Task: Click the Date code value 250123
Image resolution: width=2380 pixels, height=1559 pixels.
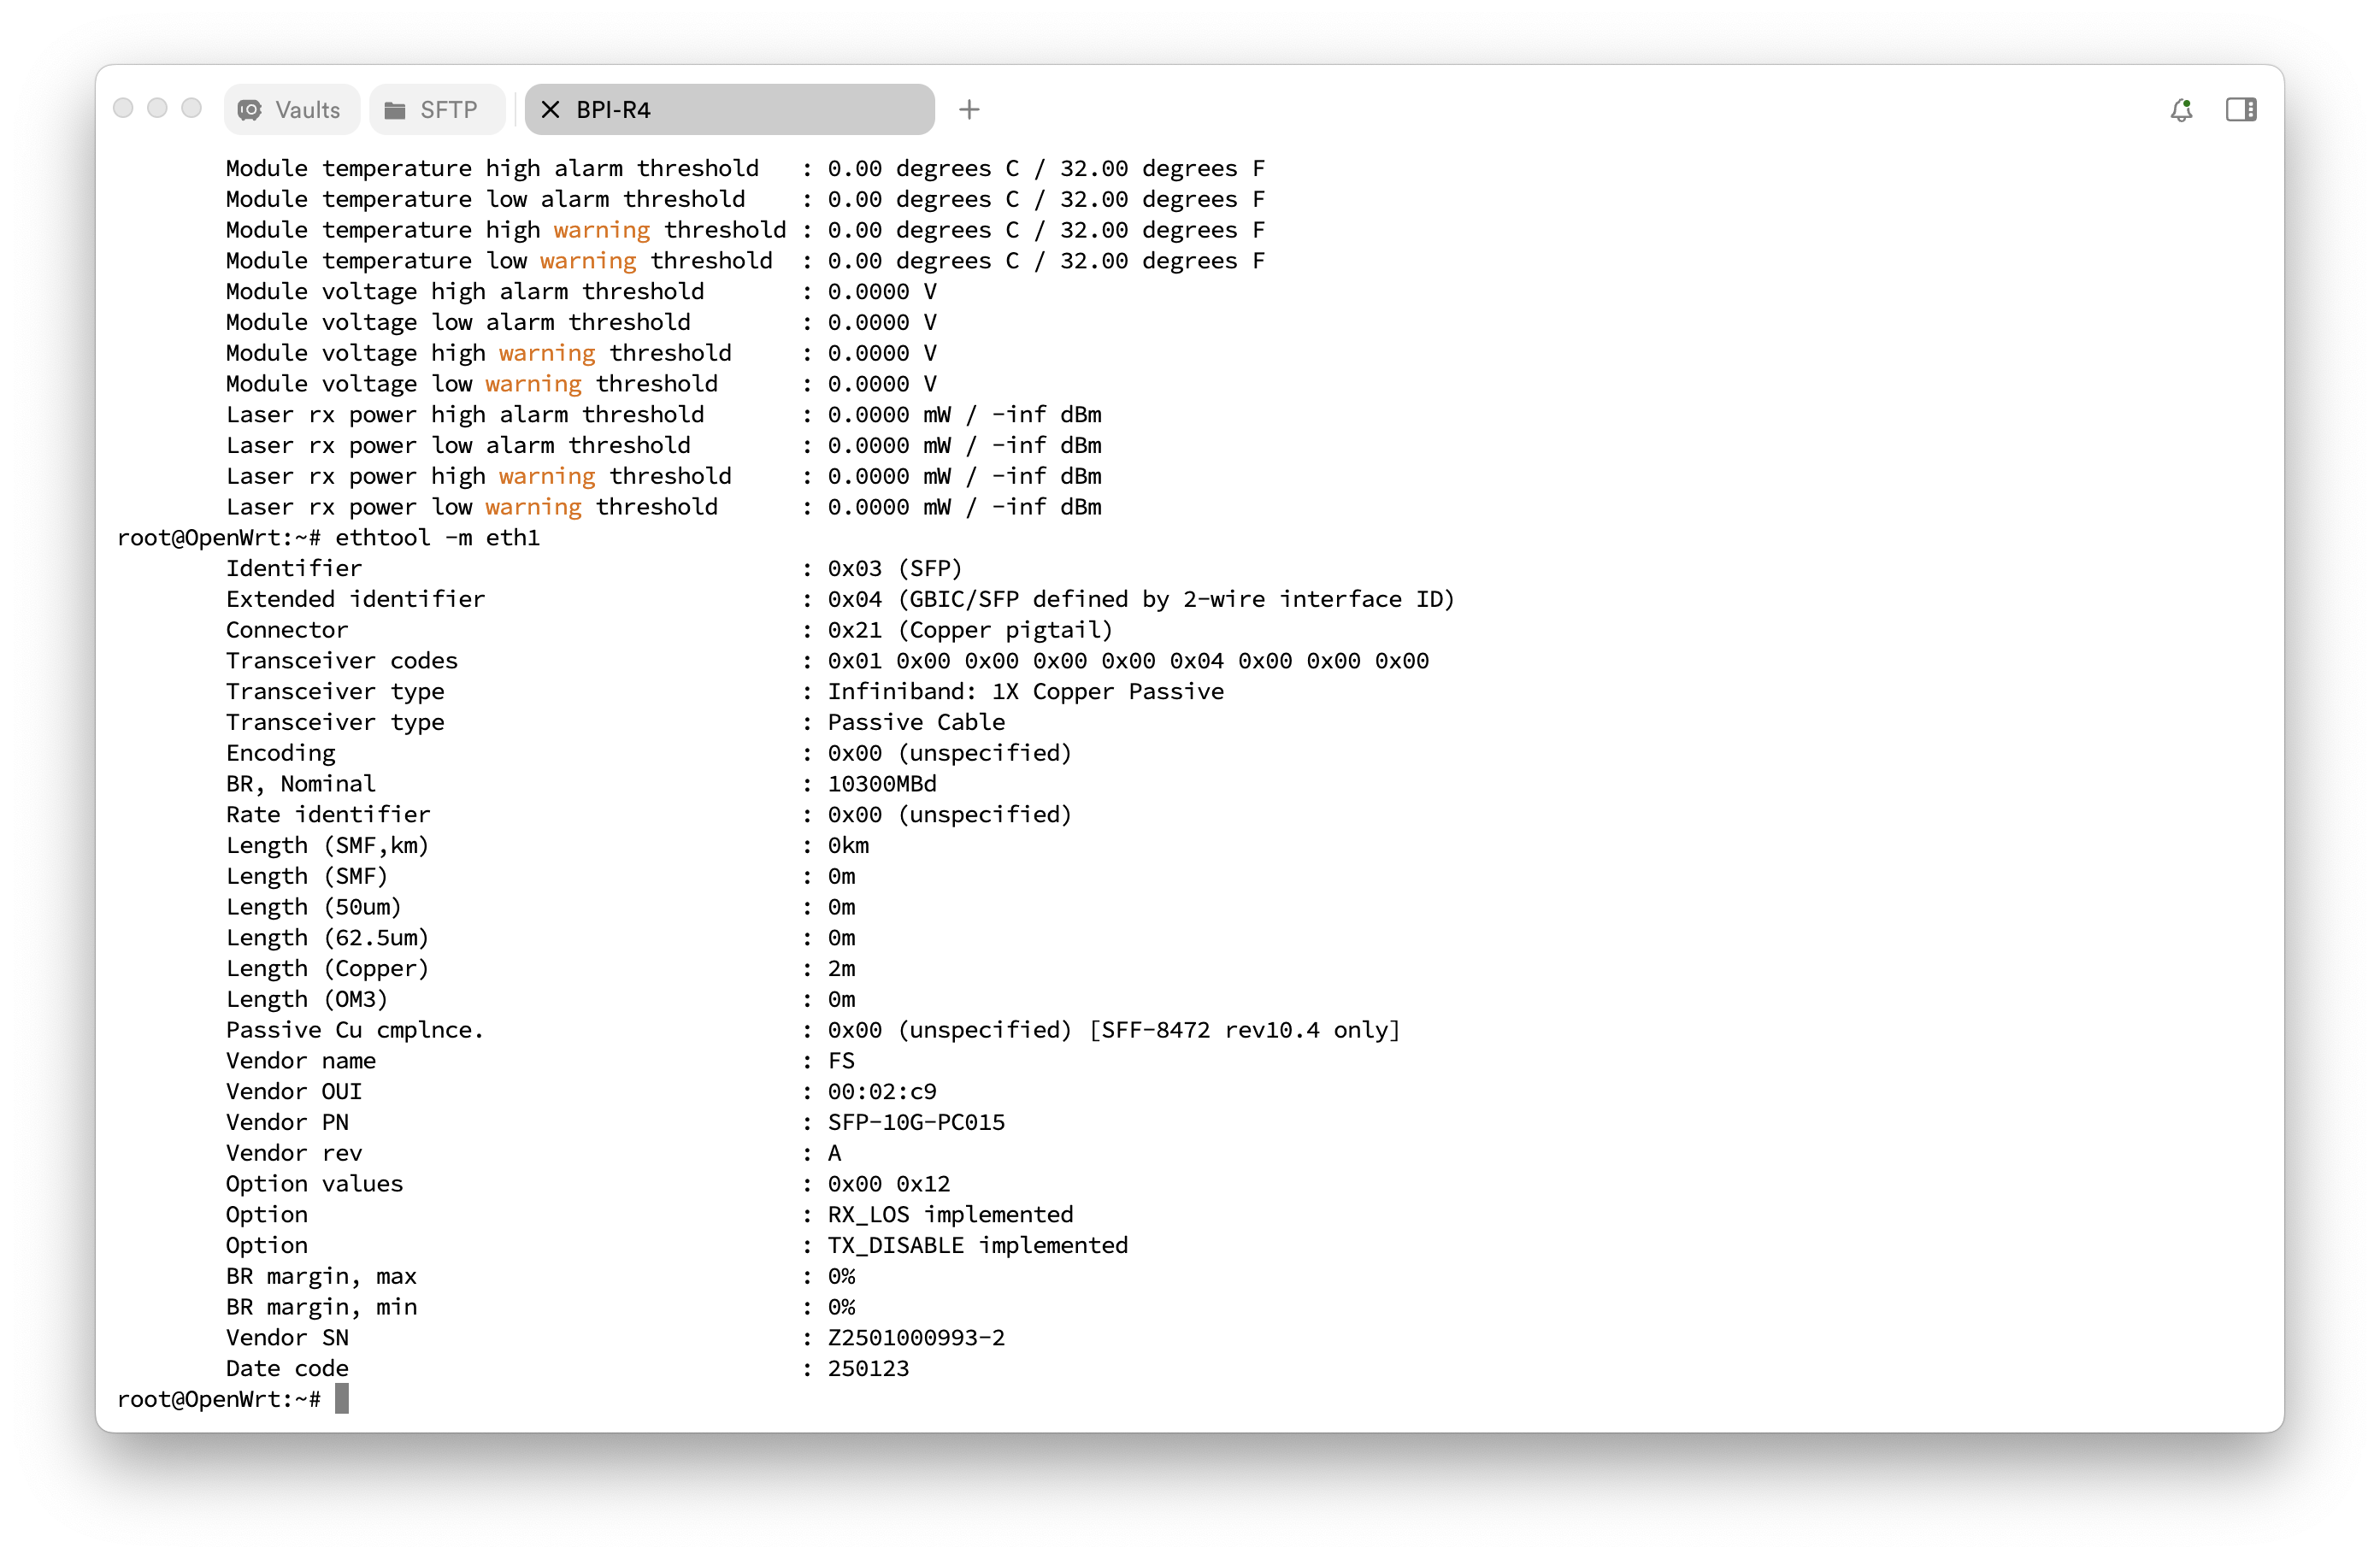Action: [868, 1368]
